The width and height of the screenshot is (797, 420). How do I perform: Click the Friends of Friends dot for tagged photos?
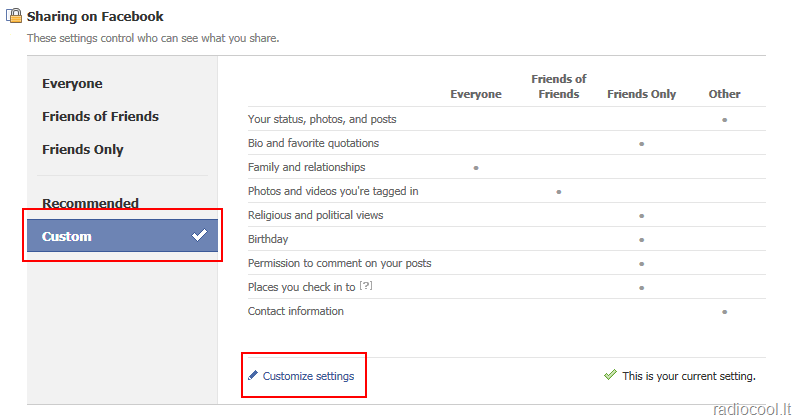tap(558, 191)
